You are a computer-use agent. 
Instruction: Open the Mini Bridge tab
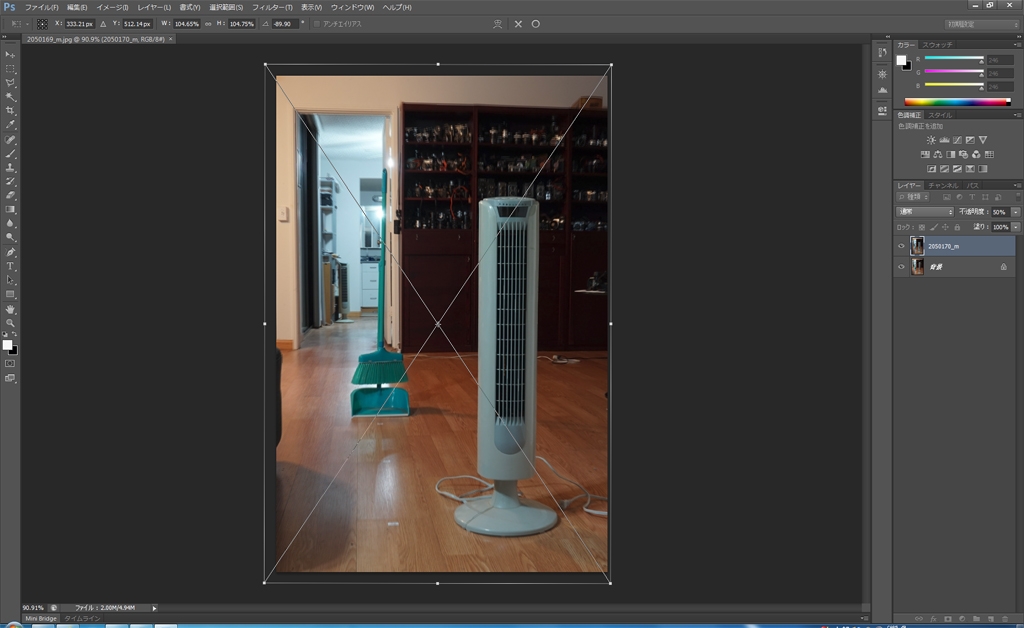tap(41, 619)
